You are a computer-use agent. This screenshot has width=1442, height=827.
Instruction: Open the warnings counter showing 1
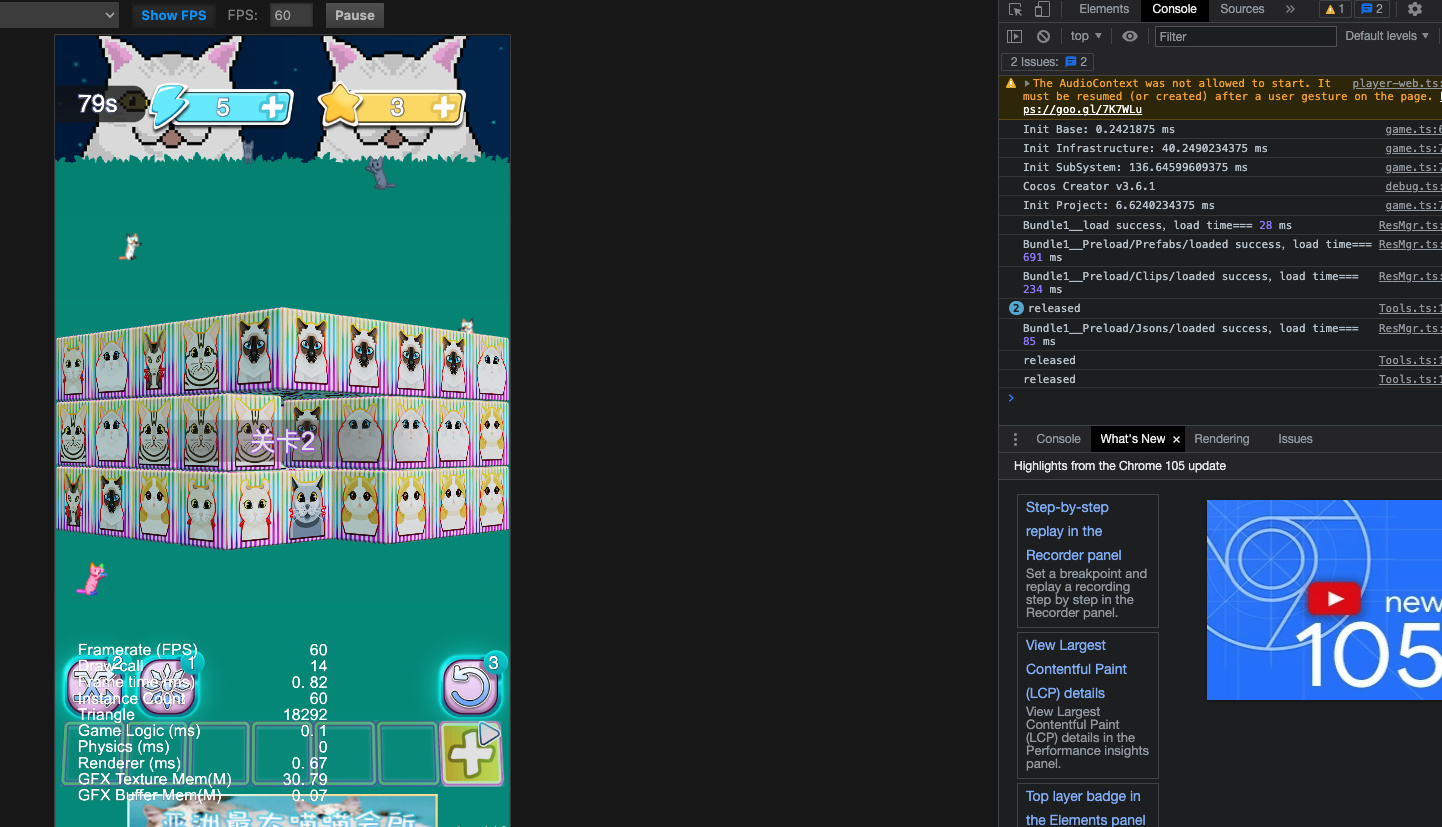coord(1334,9)
